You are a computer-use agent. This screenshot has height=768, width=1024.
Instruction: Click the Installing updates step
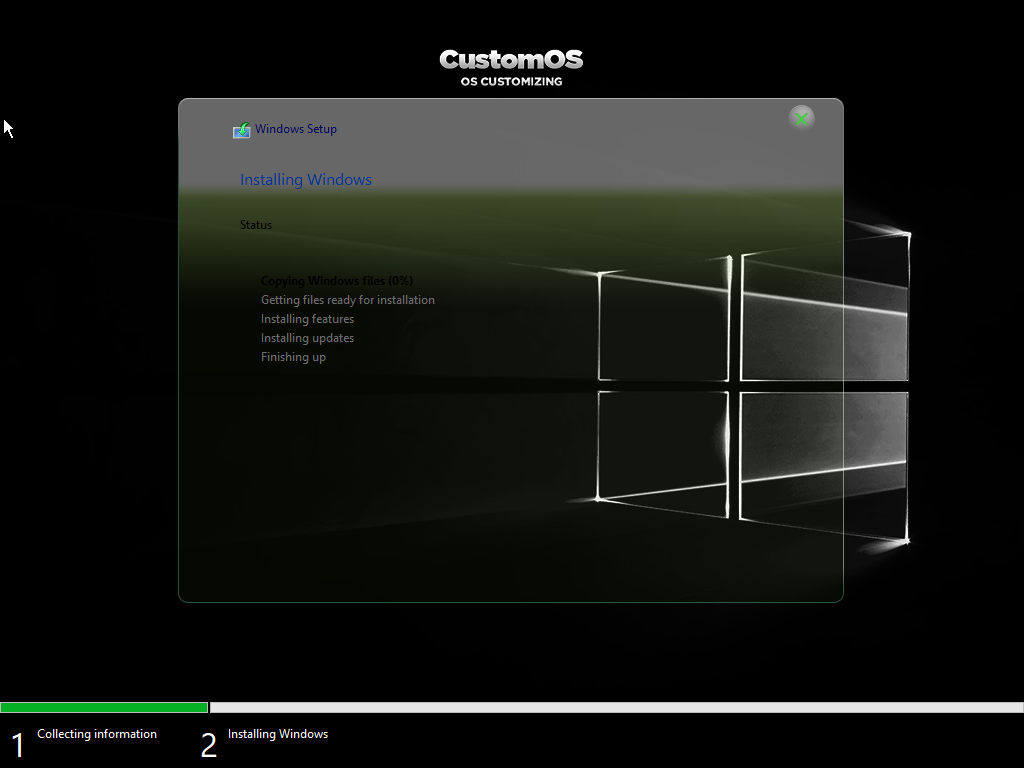coord(308,338)
